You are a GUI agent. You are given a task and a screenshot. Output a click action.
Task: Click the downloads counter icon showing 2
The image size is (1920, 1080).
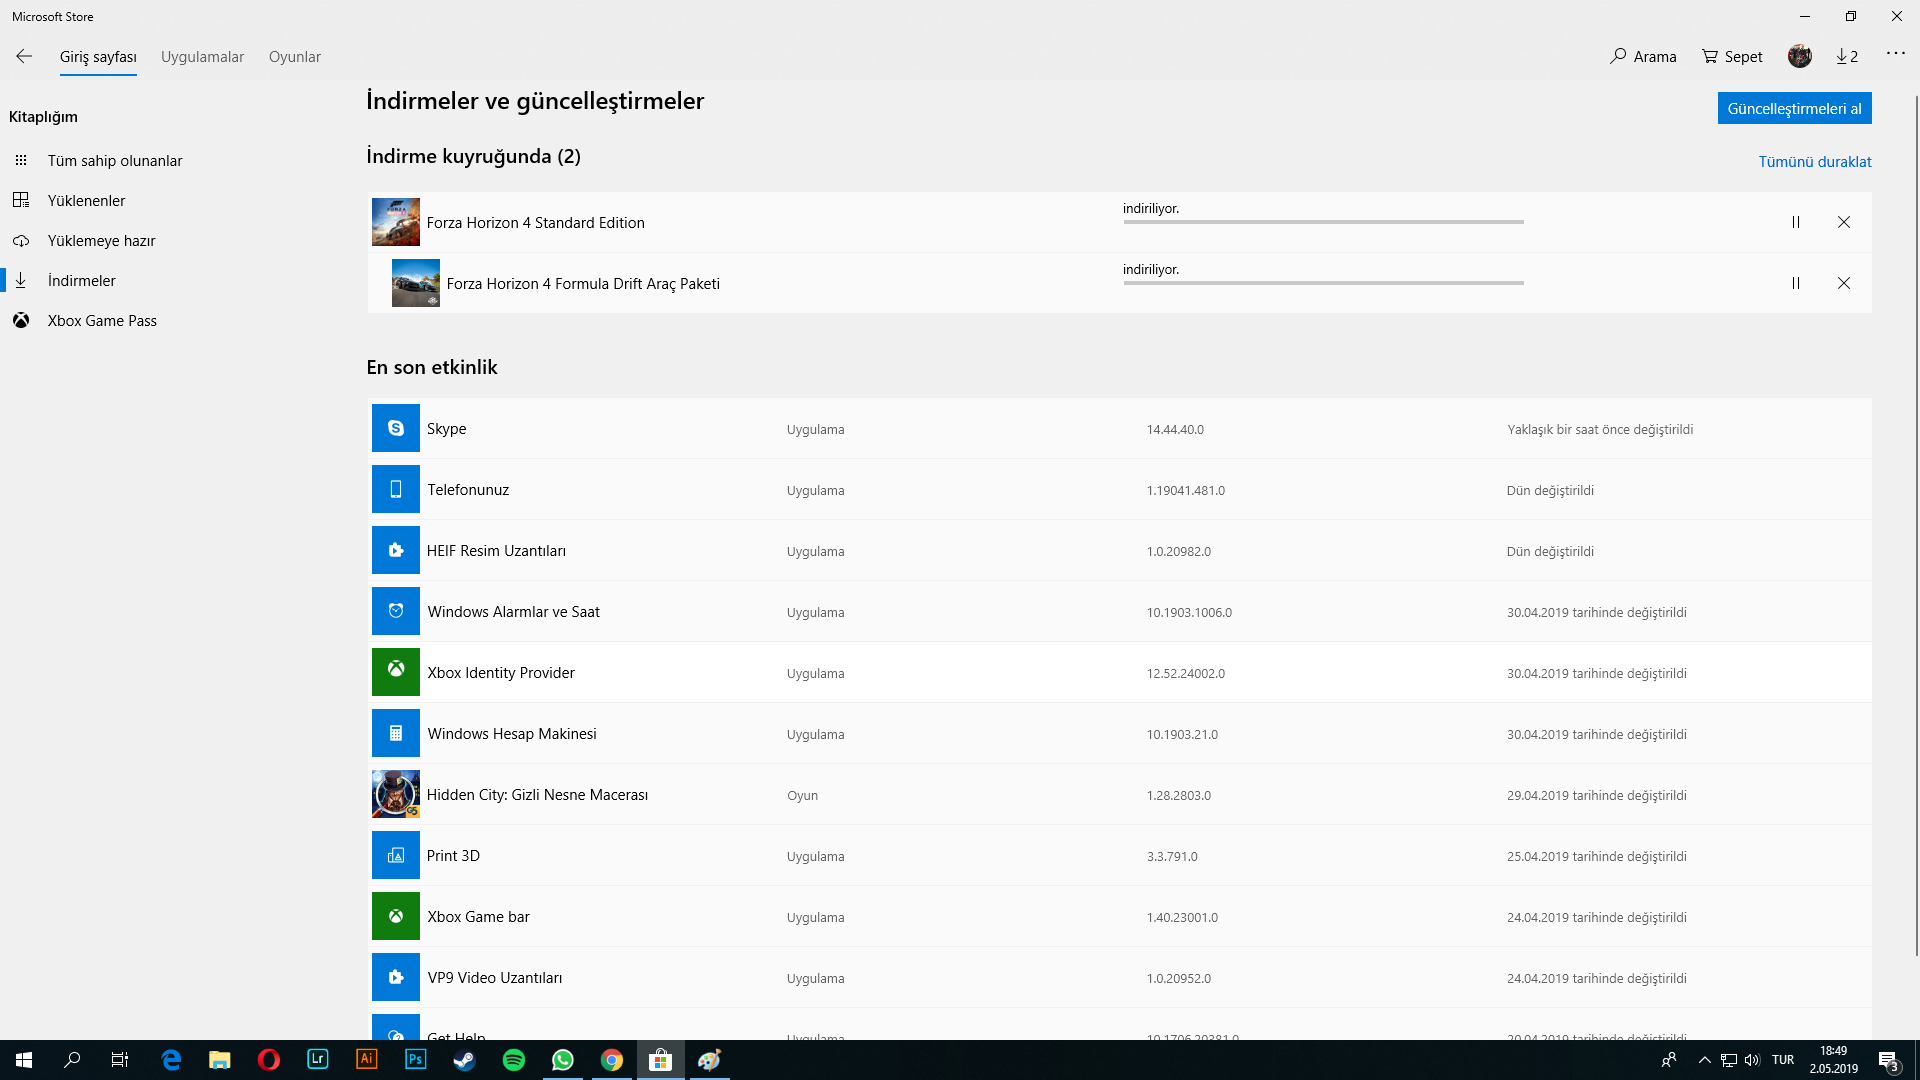pos(1847,57)
